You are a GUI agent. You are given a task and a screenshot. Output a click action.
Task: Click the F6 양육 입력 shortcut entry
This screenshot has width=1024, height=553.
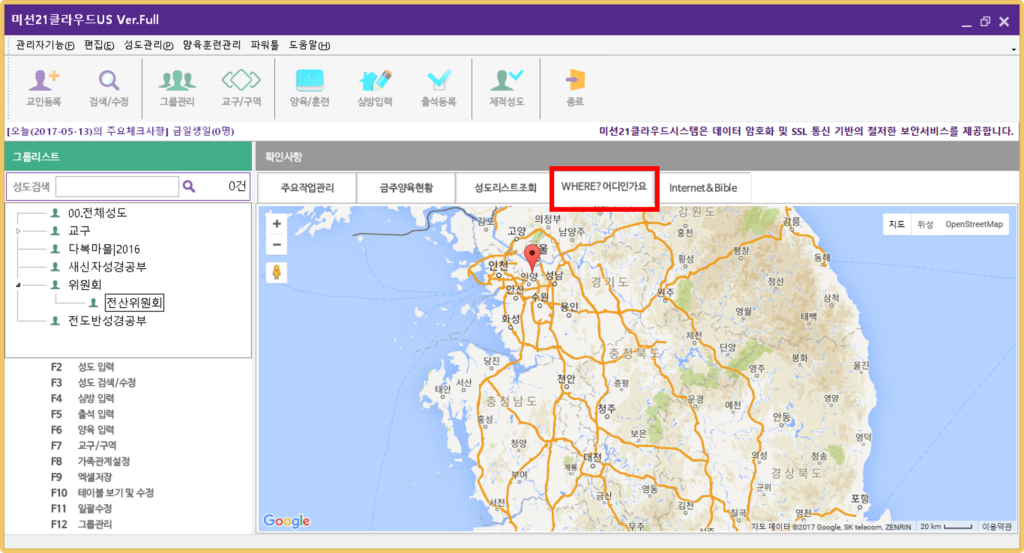coord(82,430)
